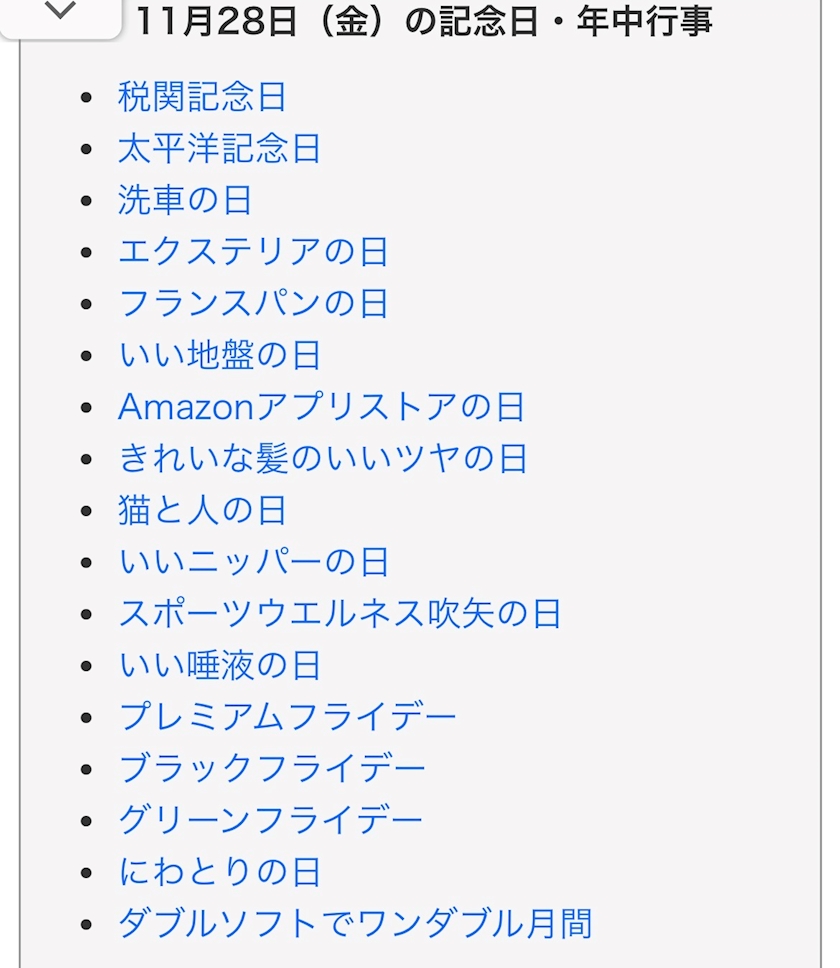The width and height of the screenshot is (840, 968).
Task: Click the 11月28日の記念日・年中行事 heading
Action: click(423, 20)
